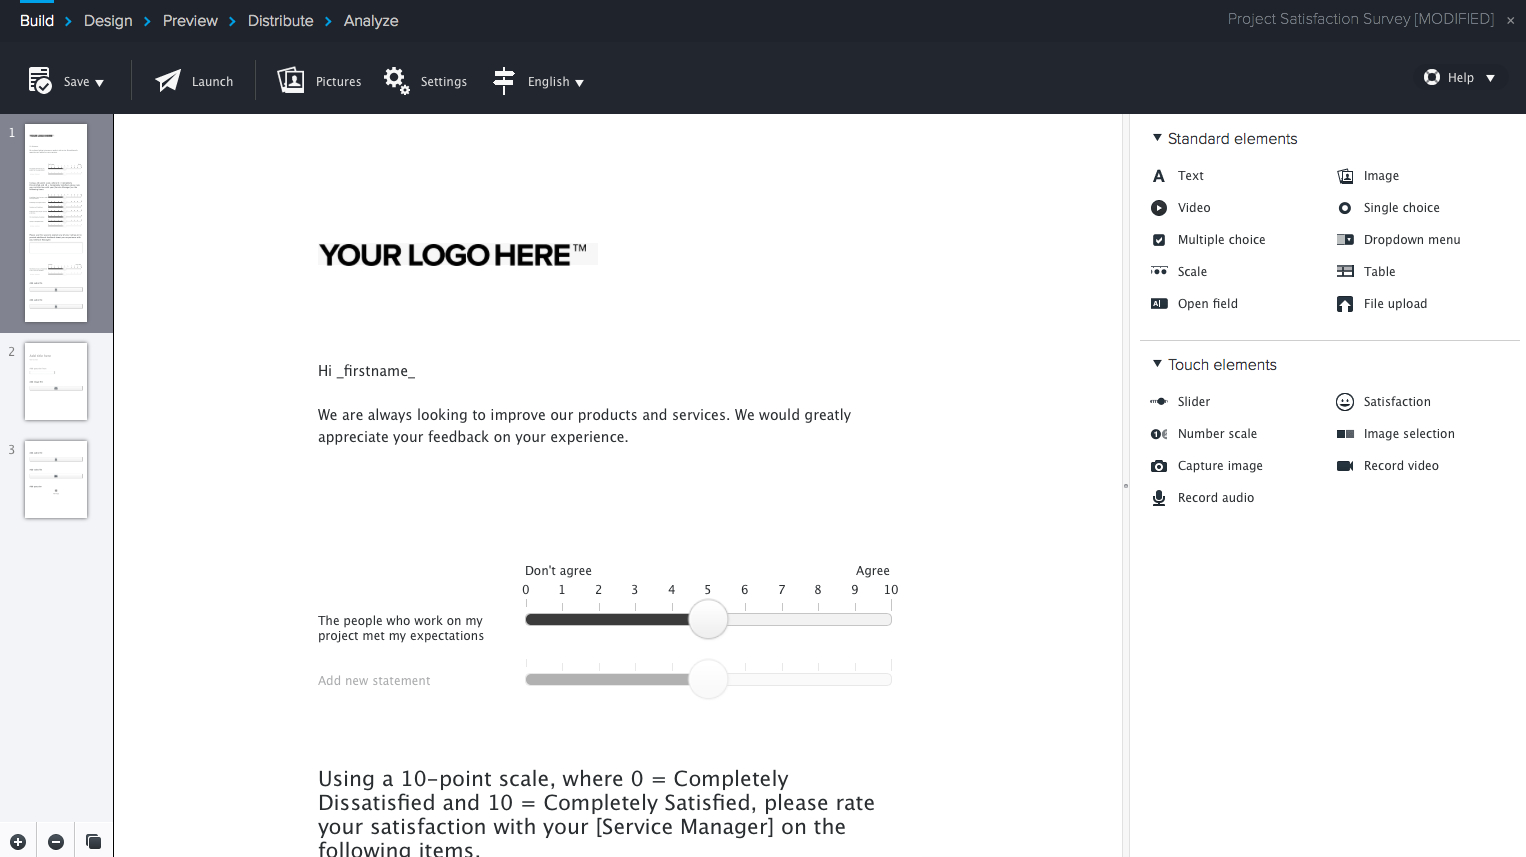Viewport: 1526px width, 857px height.
Task: Switch to the Preview tab
Action: pos(190,21)
